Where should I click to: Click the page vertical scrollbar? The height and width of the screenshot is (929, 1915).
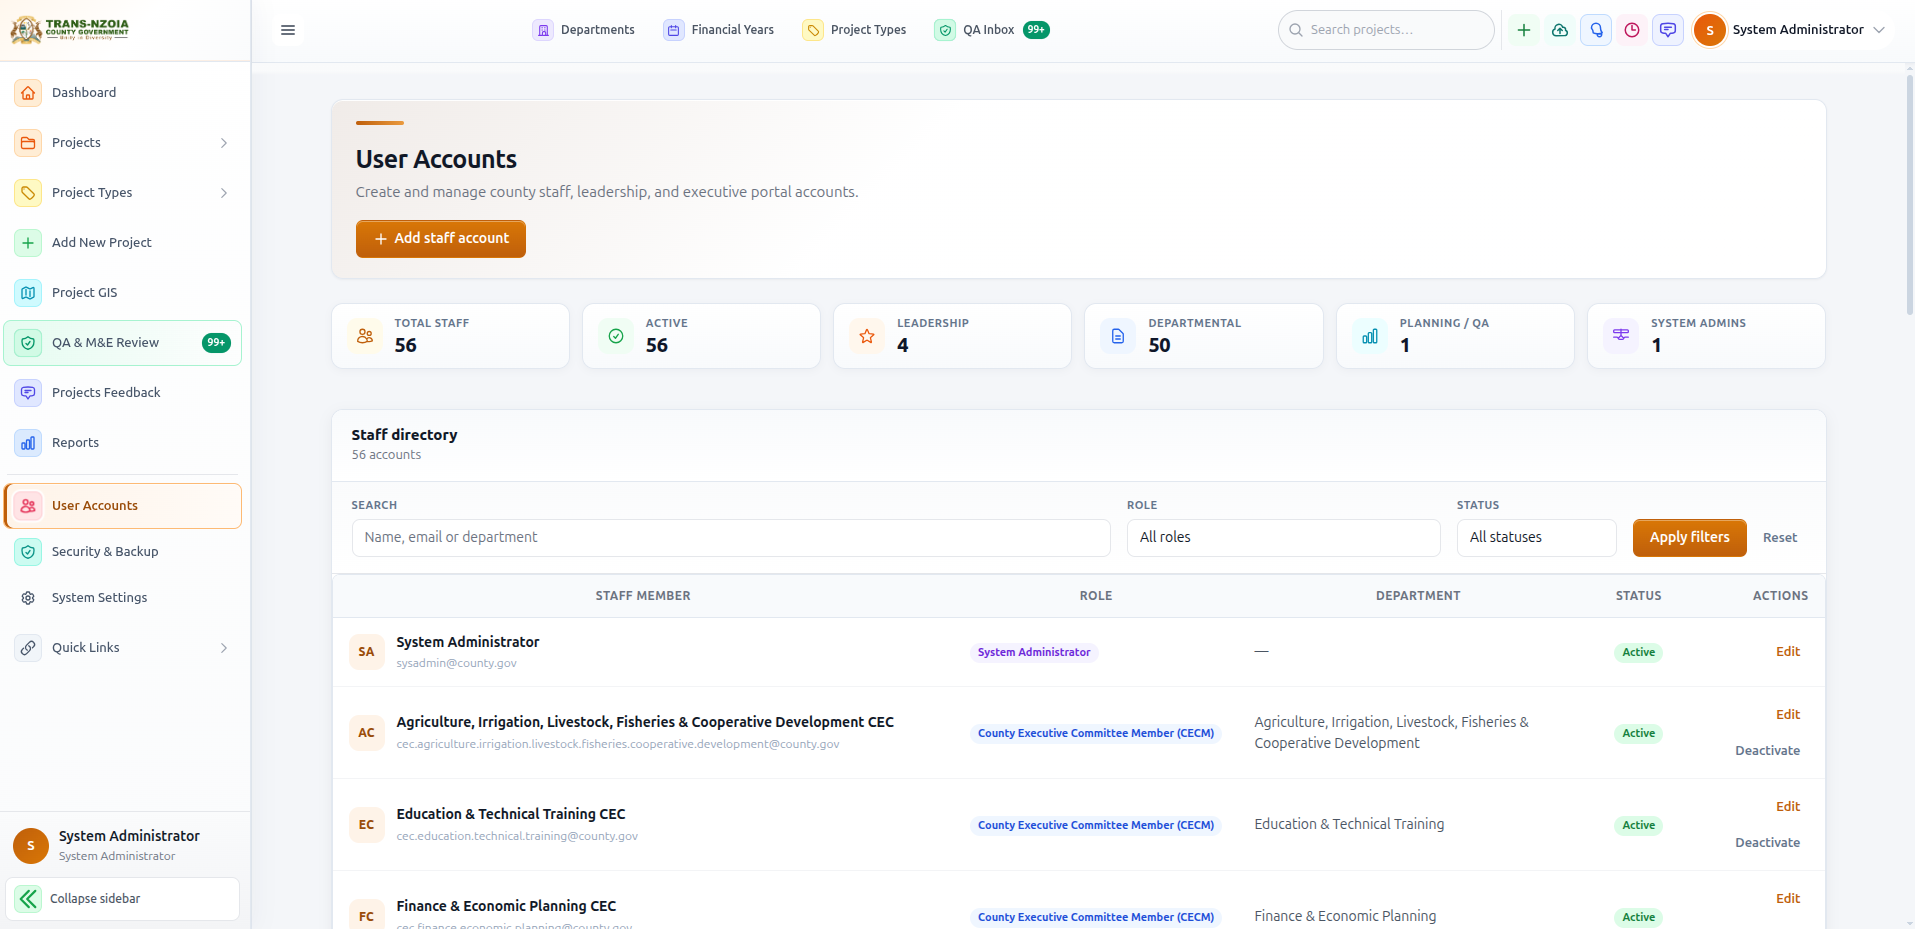[x=1910, y=195]
